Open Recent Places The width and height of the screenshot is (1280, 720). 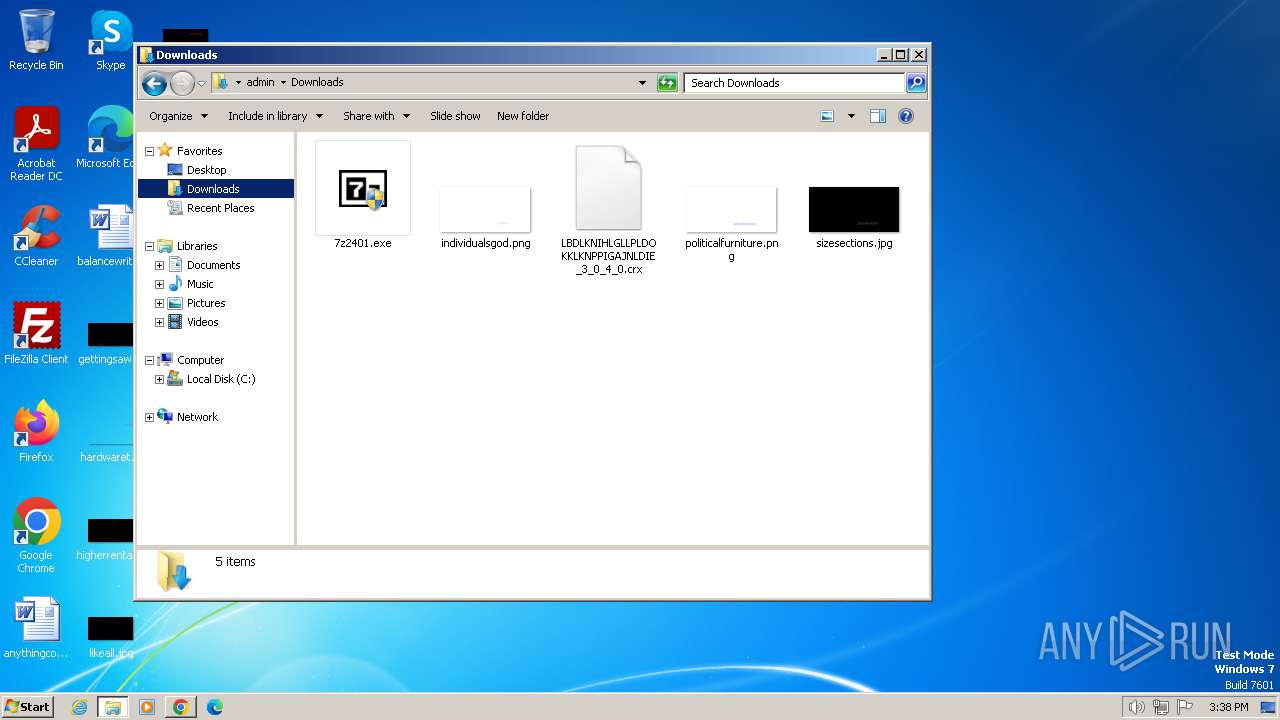click(220, 208)
